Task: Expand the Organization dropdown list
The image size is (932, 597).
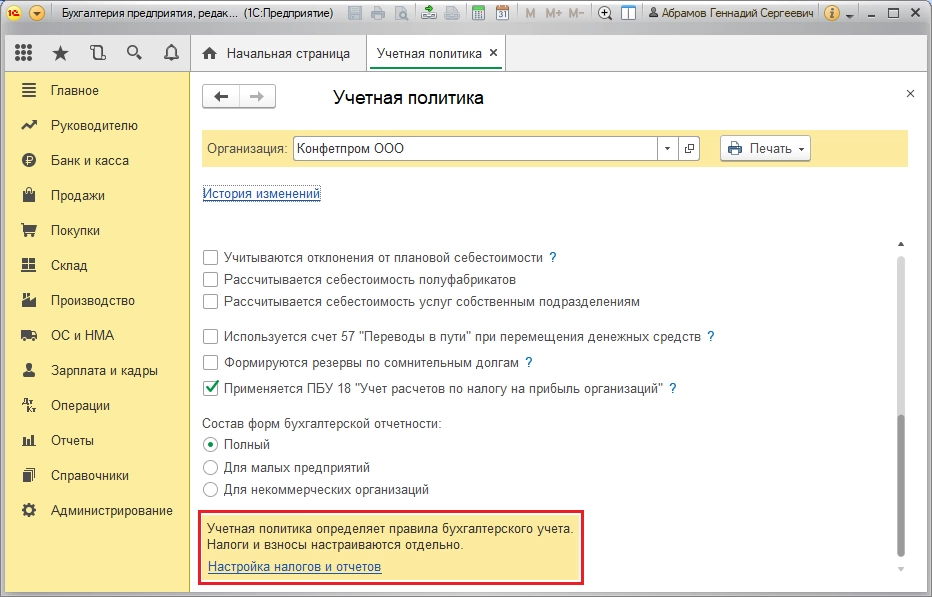Action: click(668, 149)
